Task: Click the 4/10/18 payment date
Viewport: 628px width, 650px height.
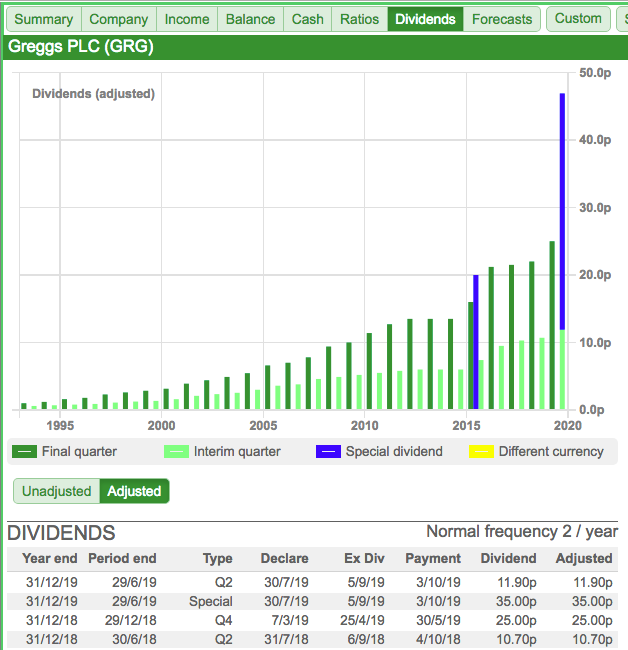Action: (438, 640)
